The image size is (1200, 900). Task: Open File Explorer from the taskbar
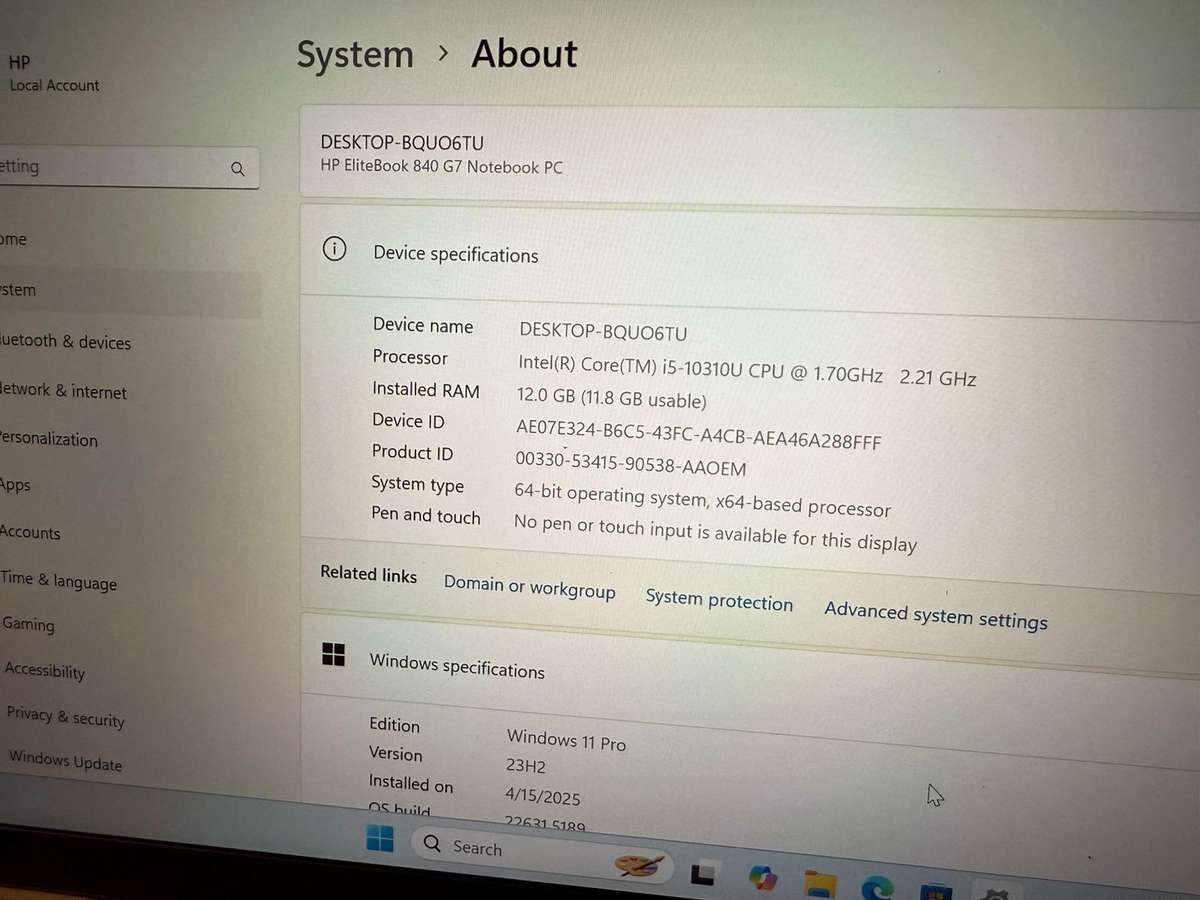(822, 882)
